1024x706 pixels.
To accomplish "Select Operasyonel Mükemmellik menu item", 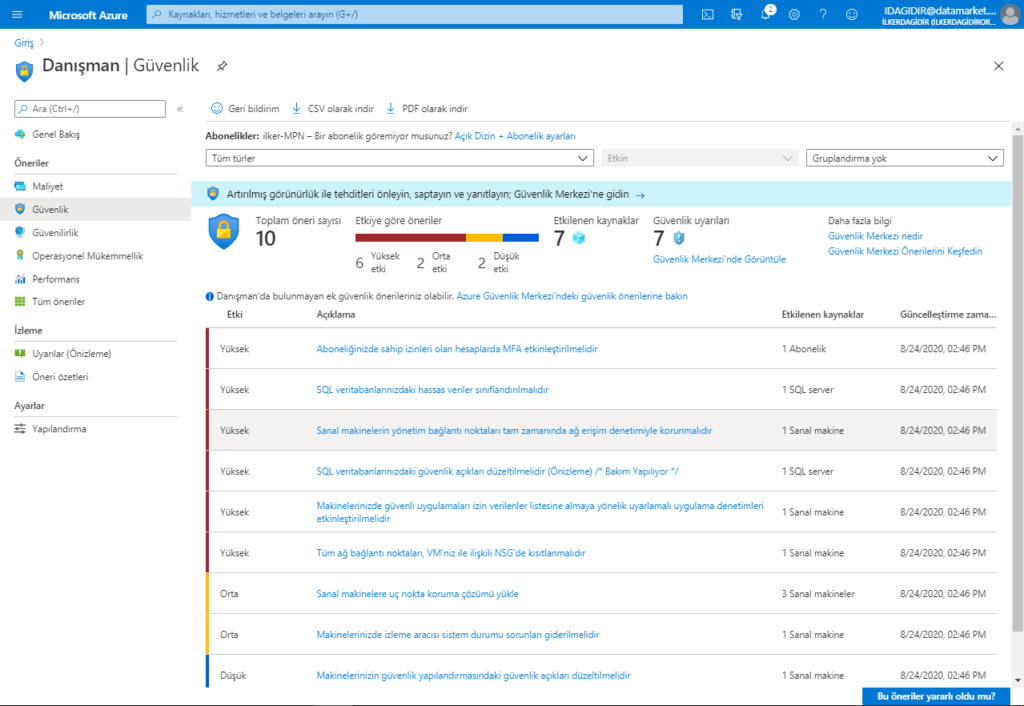I will 88,256.
